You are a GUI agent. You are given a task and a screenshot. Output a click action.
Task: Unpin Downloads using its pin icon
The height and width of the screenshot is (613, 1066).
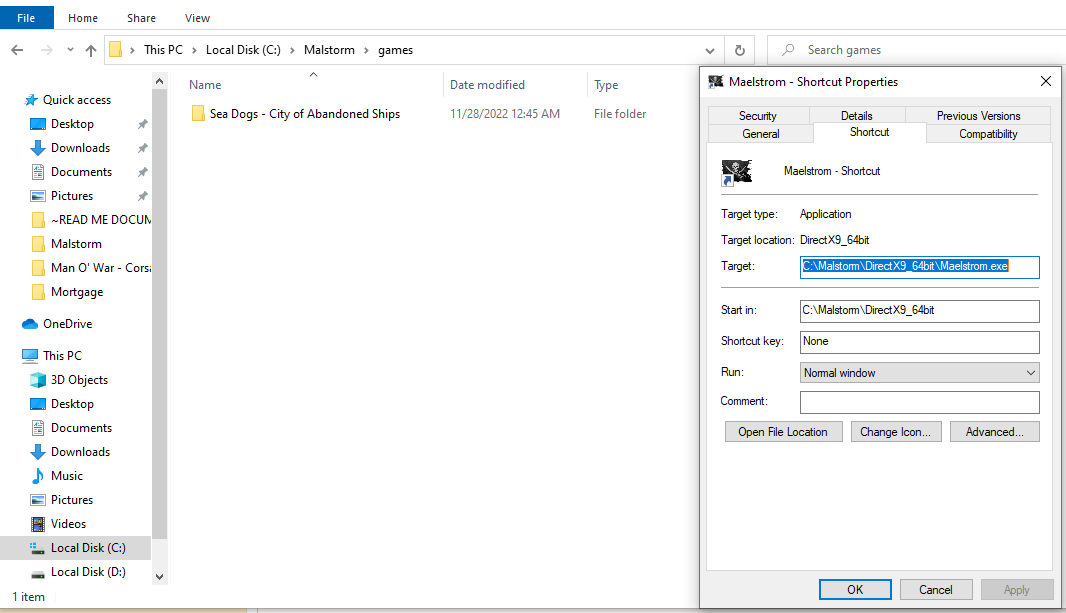143,148
